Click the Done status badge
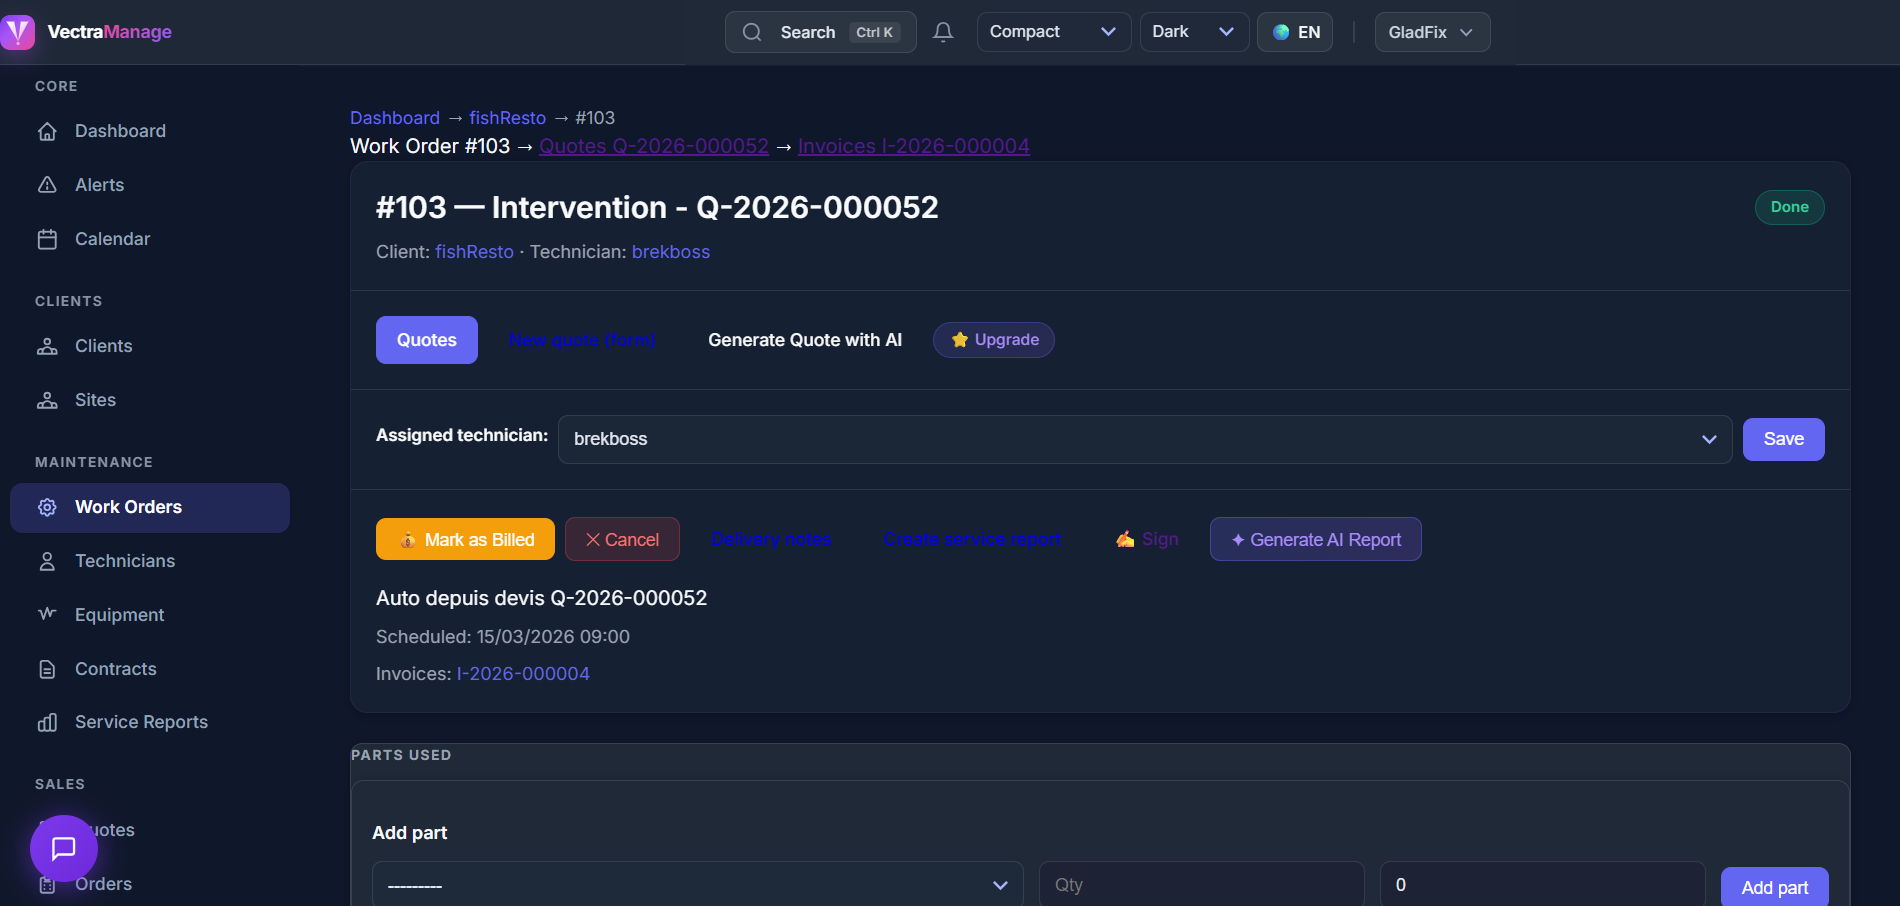 [x=1790, y=207]
